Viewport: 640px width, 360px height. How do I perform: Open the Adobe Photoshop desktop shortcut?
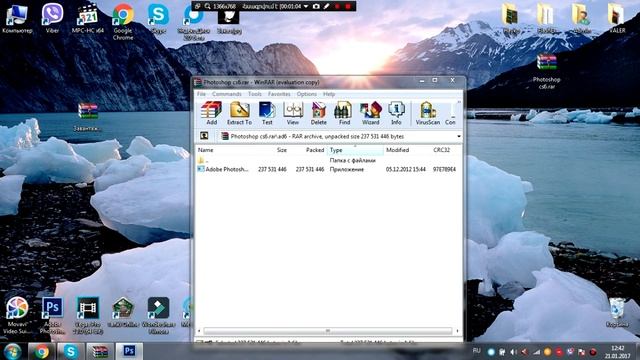coord(52,315)
